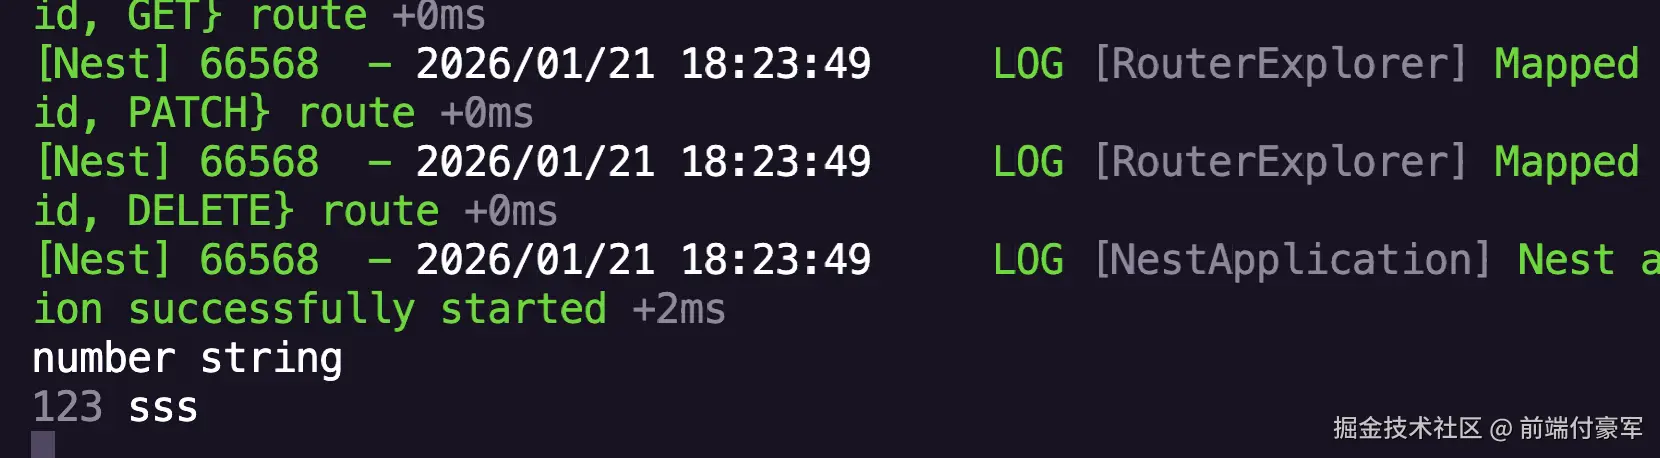The width and height of the screenshot is (1660, 458).
Task: Select the 'string' output word
Action: click(x=272, y=359)
